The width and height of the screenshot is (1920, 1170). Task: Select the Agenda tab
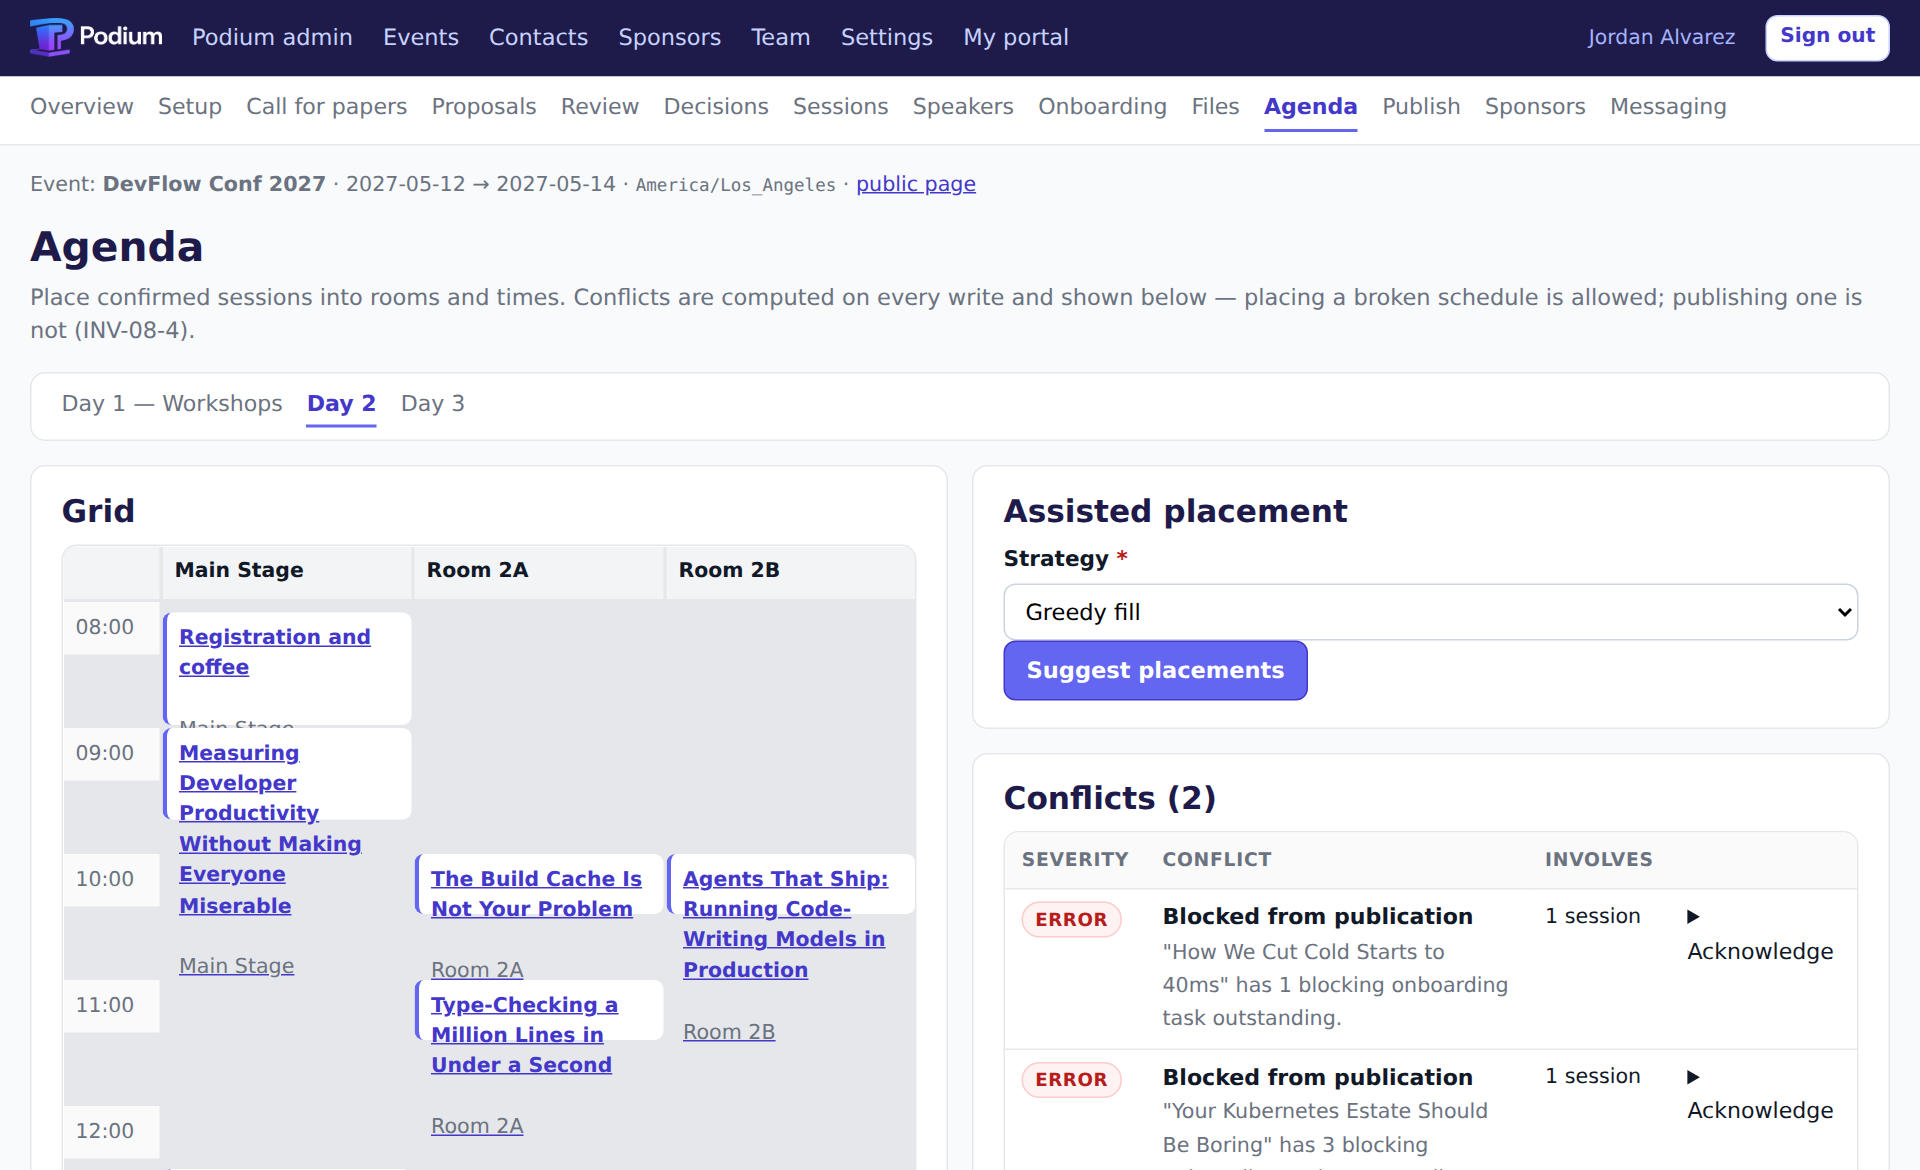(x=1310, y=106)
